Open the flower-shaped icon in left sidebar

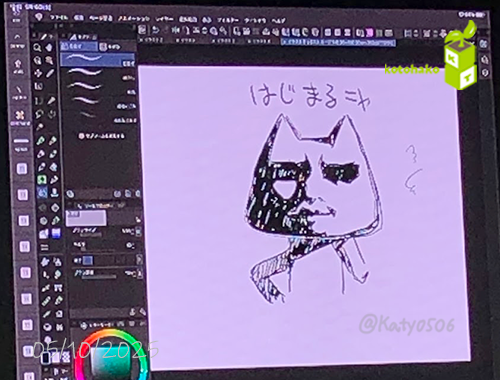[x=20, y=117]
